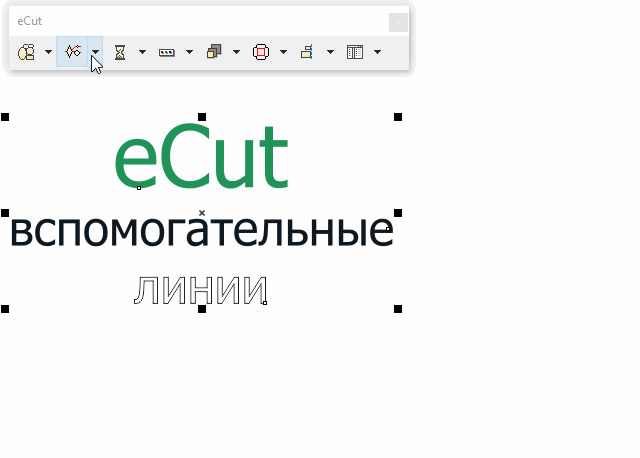This screenshot has width=640, height=458.
Task: Click the align objects icon with blue line
Action: (307, 52)
